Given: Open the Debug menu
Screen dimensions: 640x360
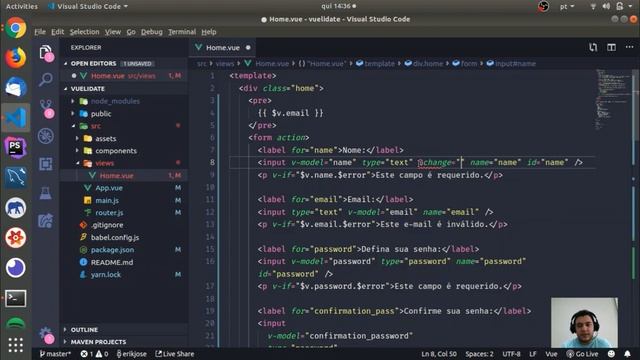Looking at the screenshot, I should (152, 32).
